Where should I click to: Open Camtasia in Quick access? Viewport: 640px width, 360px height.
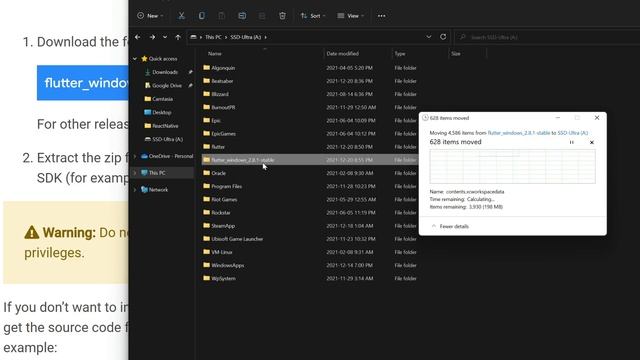coord(162,99)
